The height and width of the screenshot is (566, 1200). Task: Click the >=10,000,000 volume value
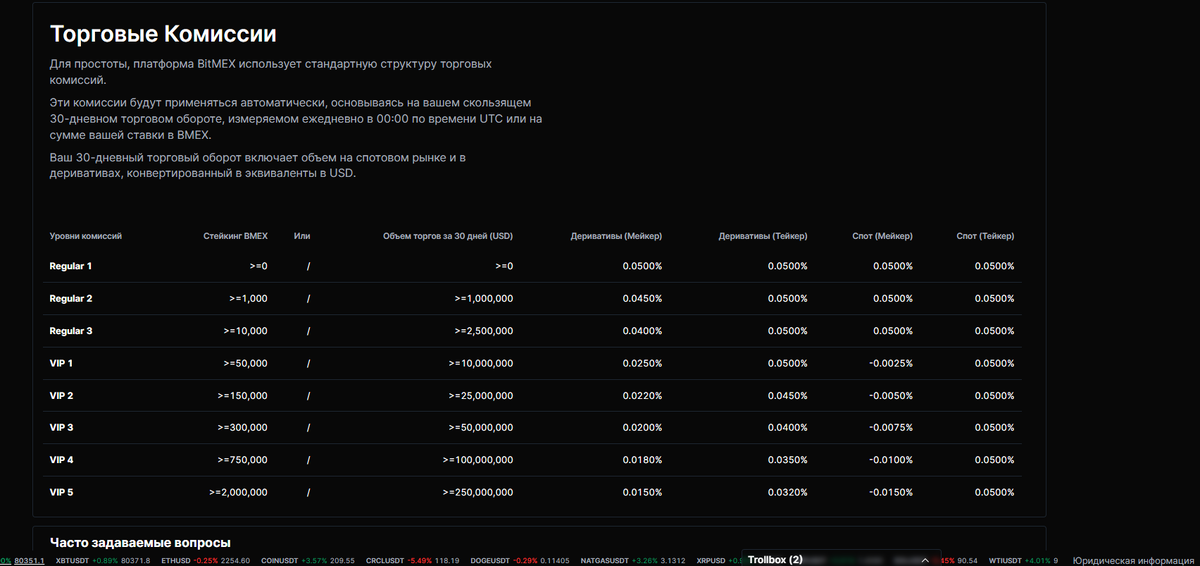coord(481,363)
